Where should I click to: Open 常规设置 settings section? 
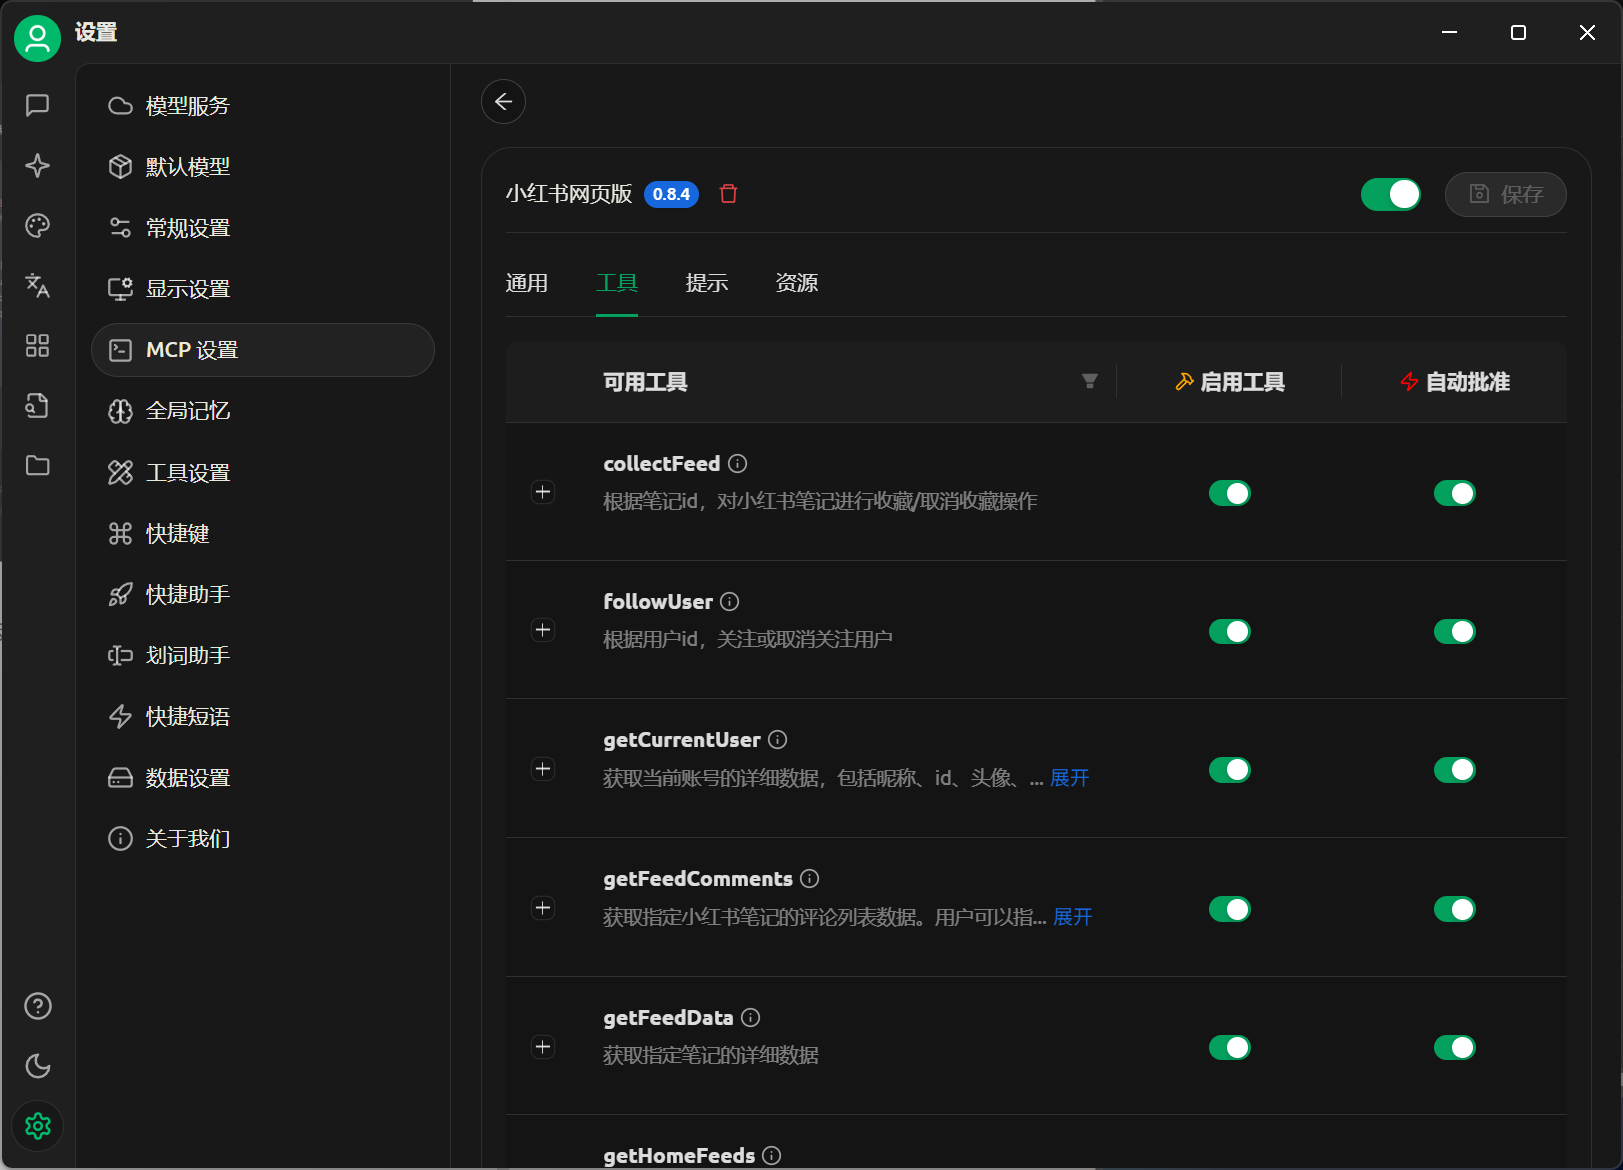[x=263, y=228]
